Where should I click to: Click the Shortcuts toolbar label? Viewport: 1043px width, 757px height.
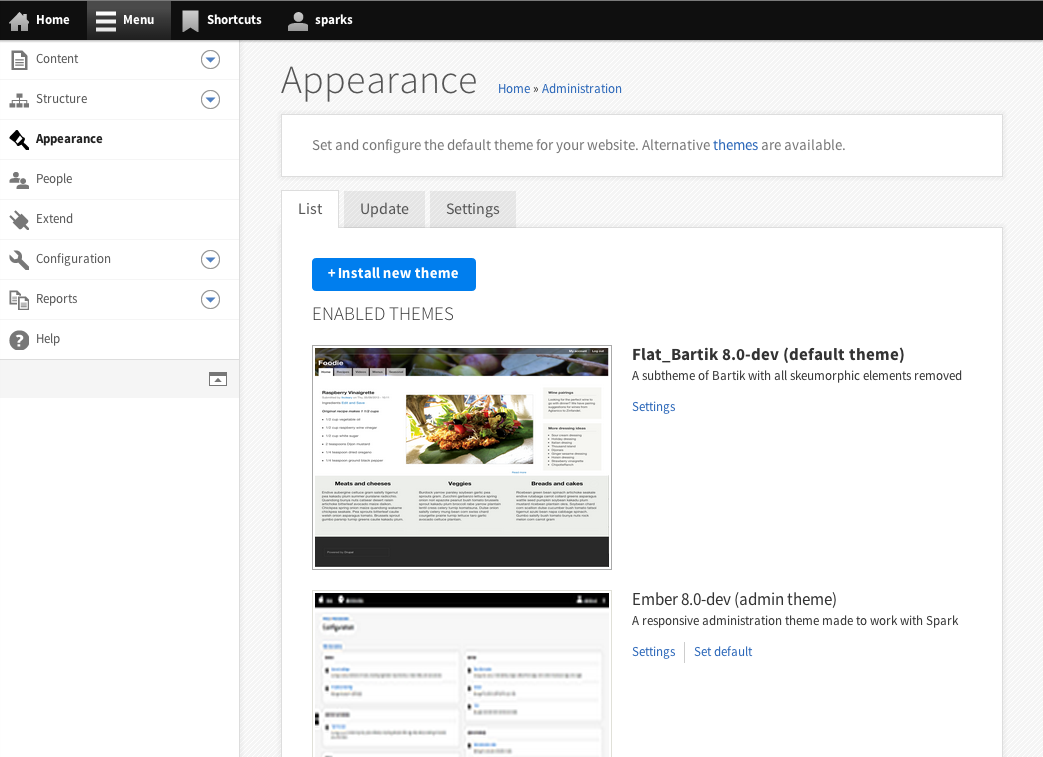pos(234,20)
